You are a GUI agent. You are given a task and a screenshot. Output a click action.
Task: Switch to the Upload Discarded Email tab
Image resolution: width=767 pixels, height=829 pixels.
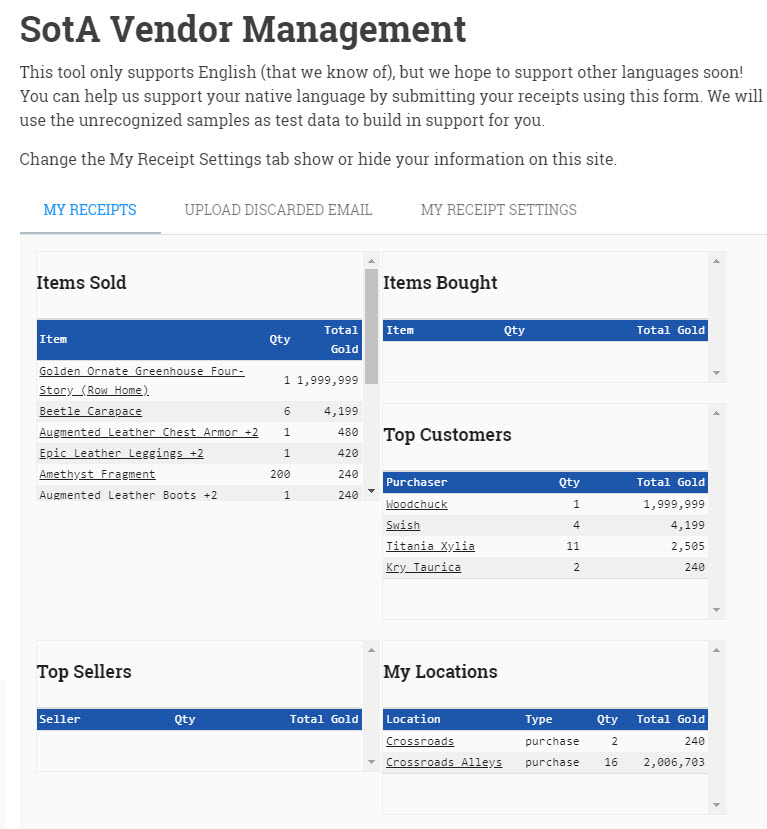click(278, 210)
